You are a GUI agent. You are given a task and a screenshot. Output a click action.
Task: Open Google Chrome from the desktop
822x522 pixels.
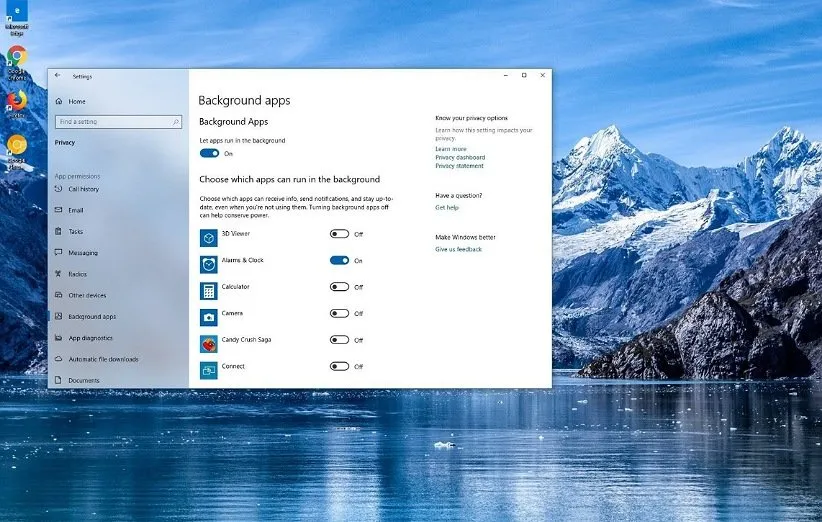pyautogui.click(x=17, y=58)
